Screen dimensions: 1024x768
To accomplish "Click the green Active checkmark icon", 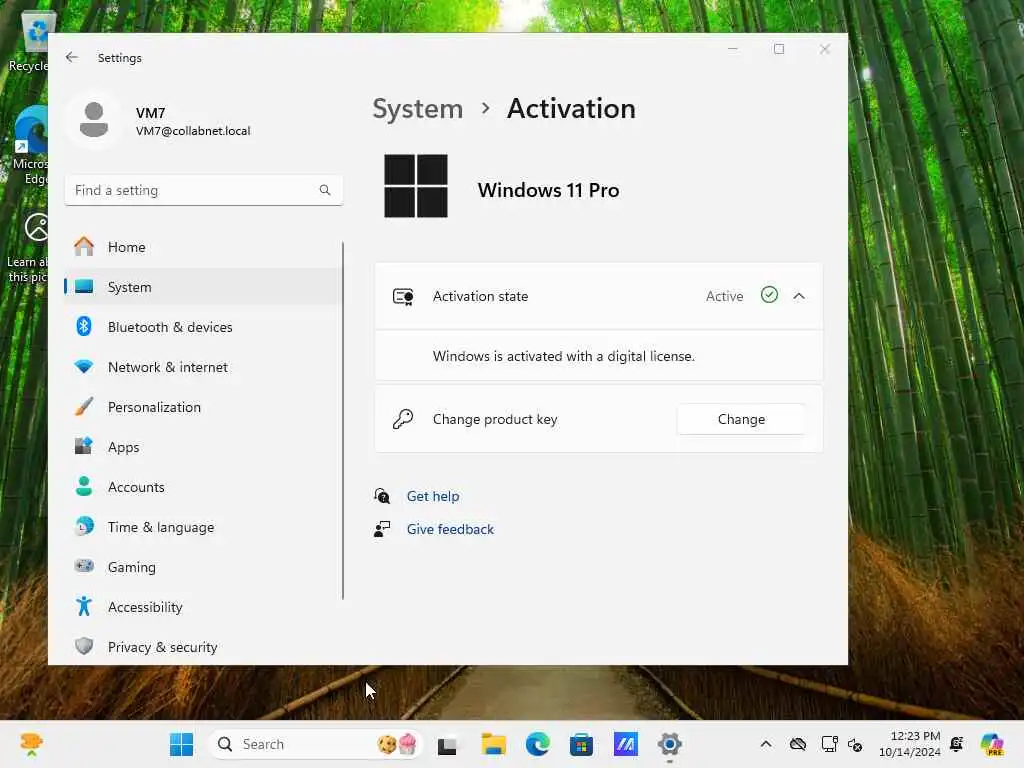I will (769, 295).
